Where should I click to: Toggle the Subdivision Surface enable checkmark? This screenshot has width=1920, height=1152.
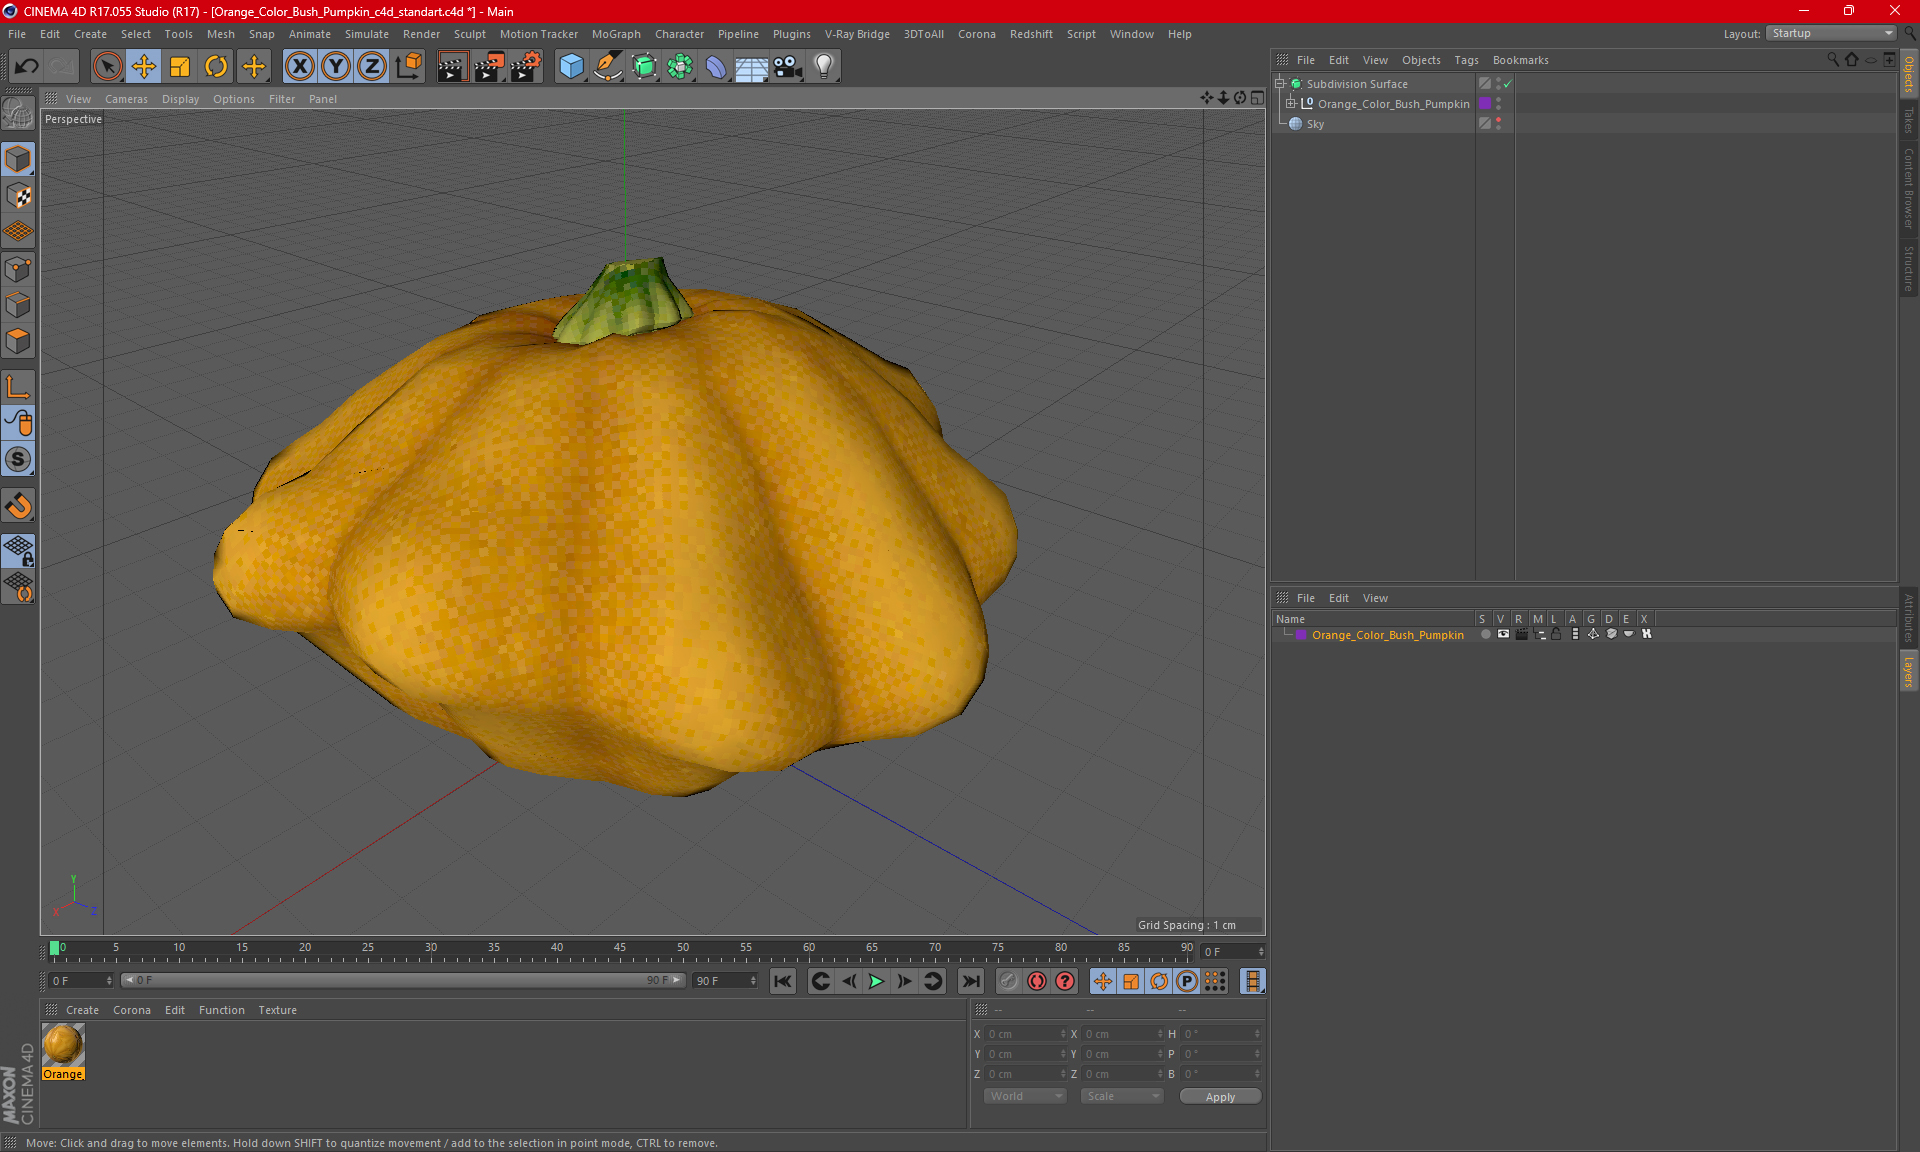(x=1508, y=84)
